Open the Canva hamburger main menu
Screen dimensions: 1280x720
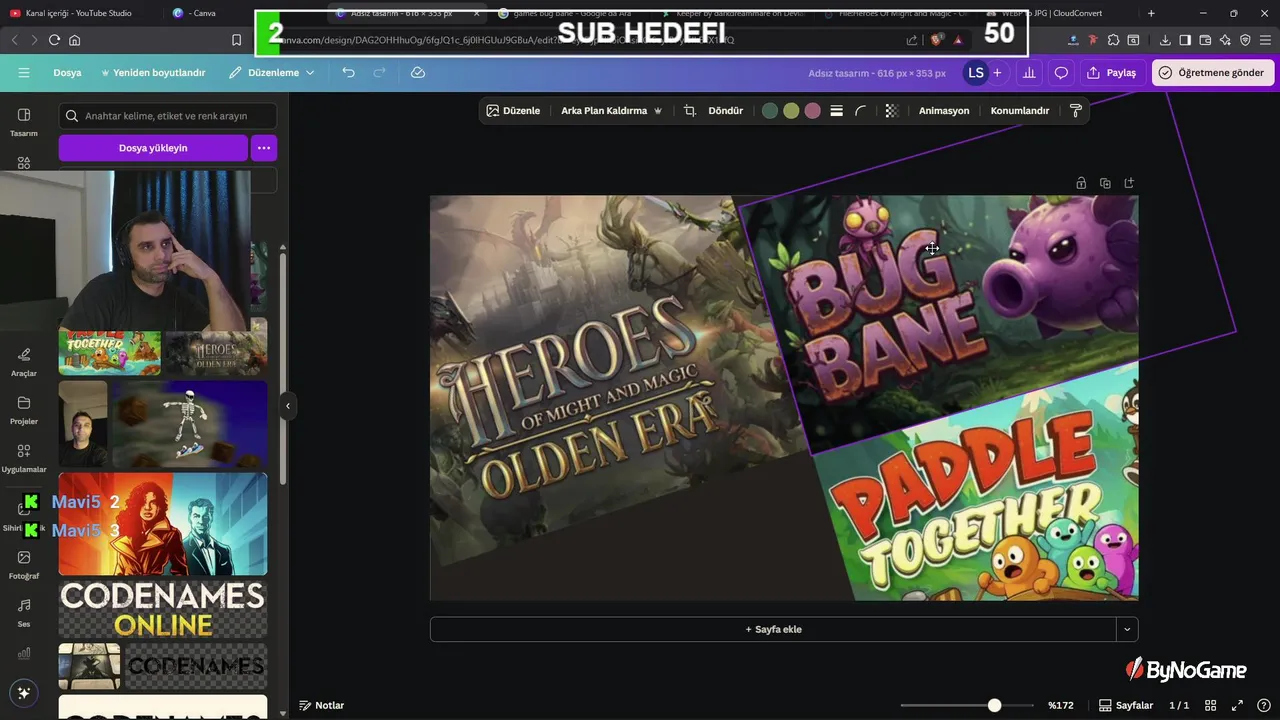coord(24,73)
